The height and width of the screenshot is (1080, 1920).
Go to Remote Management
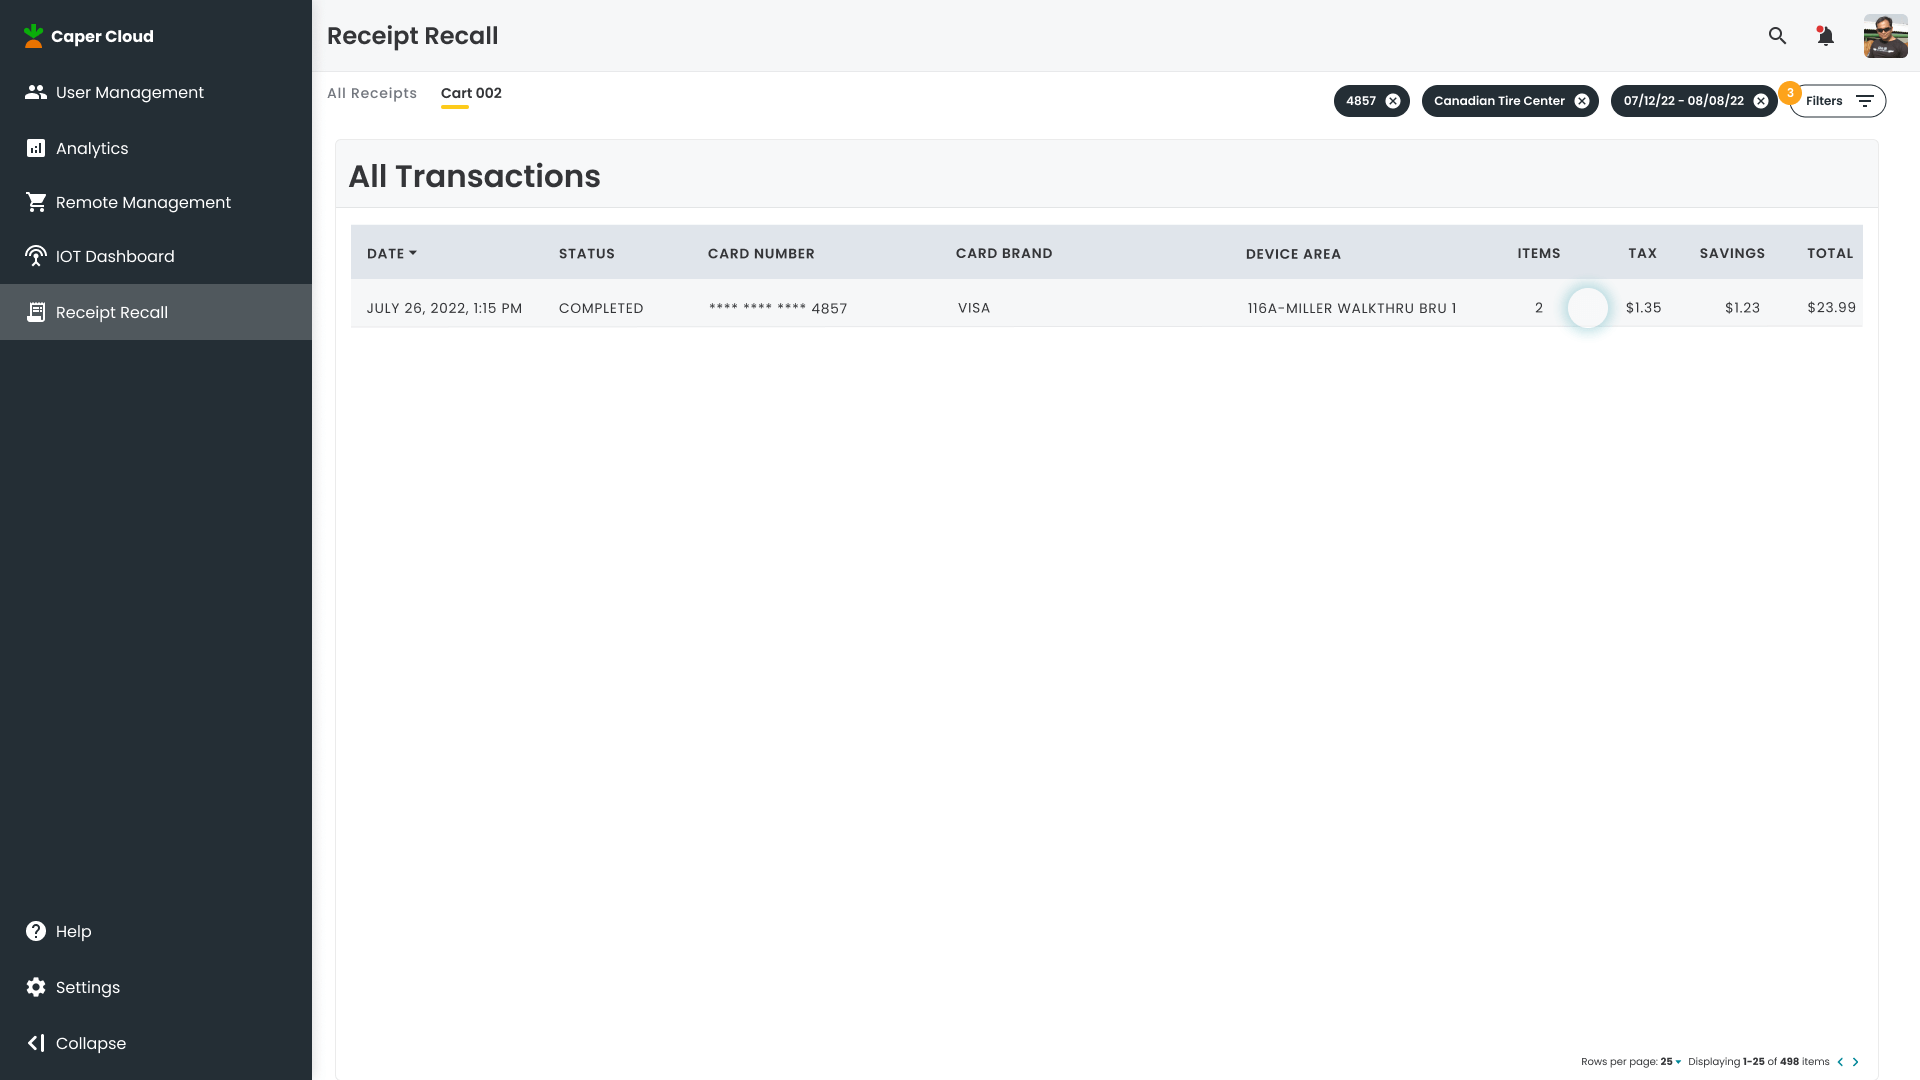click(143, 202)
